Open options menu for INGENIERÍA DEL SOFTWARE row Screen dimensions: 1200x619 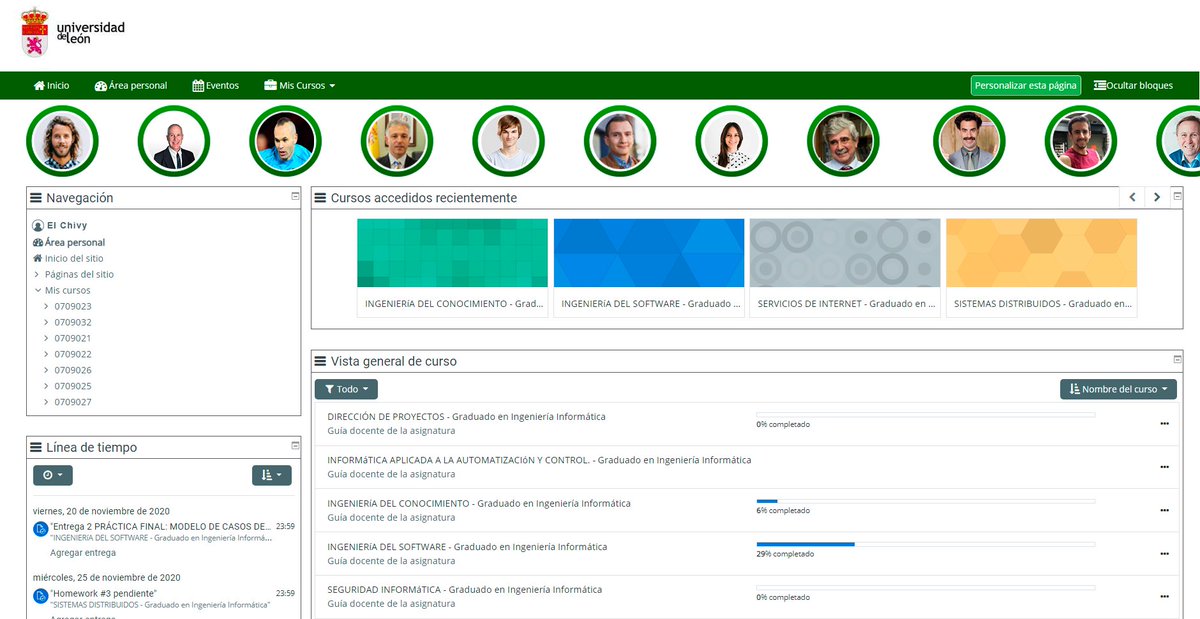(x=1164, y=553)
